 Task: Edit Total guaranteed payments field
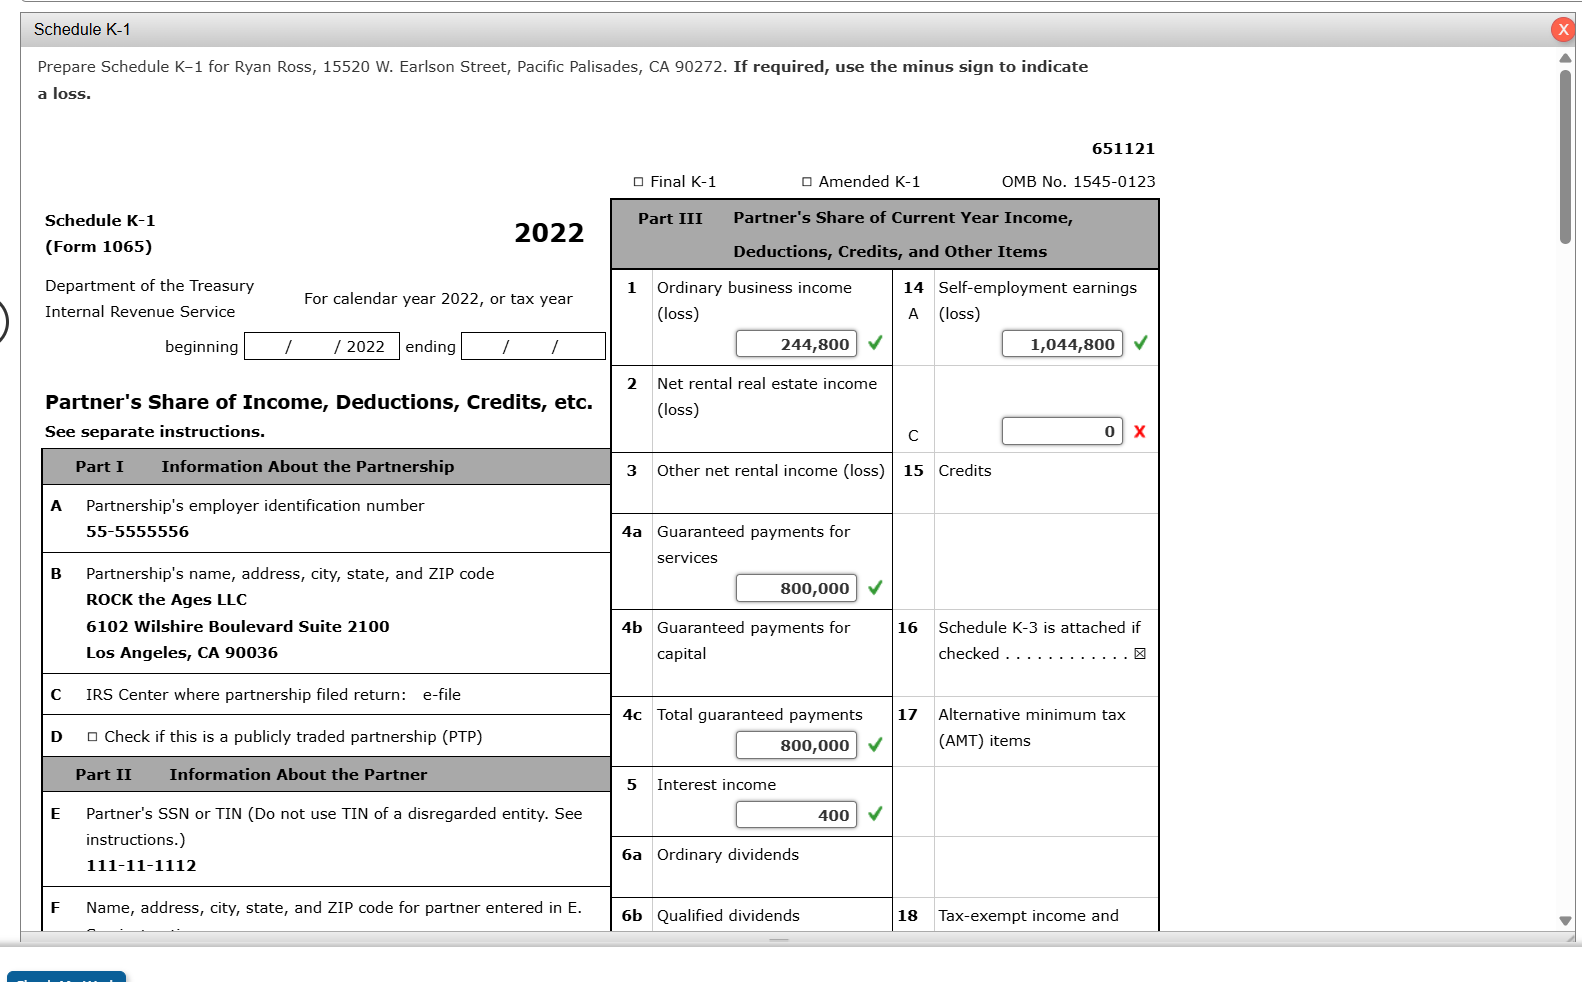pyautogui.click(x=796, y=745)
